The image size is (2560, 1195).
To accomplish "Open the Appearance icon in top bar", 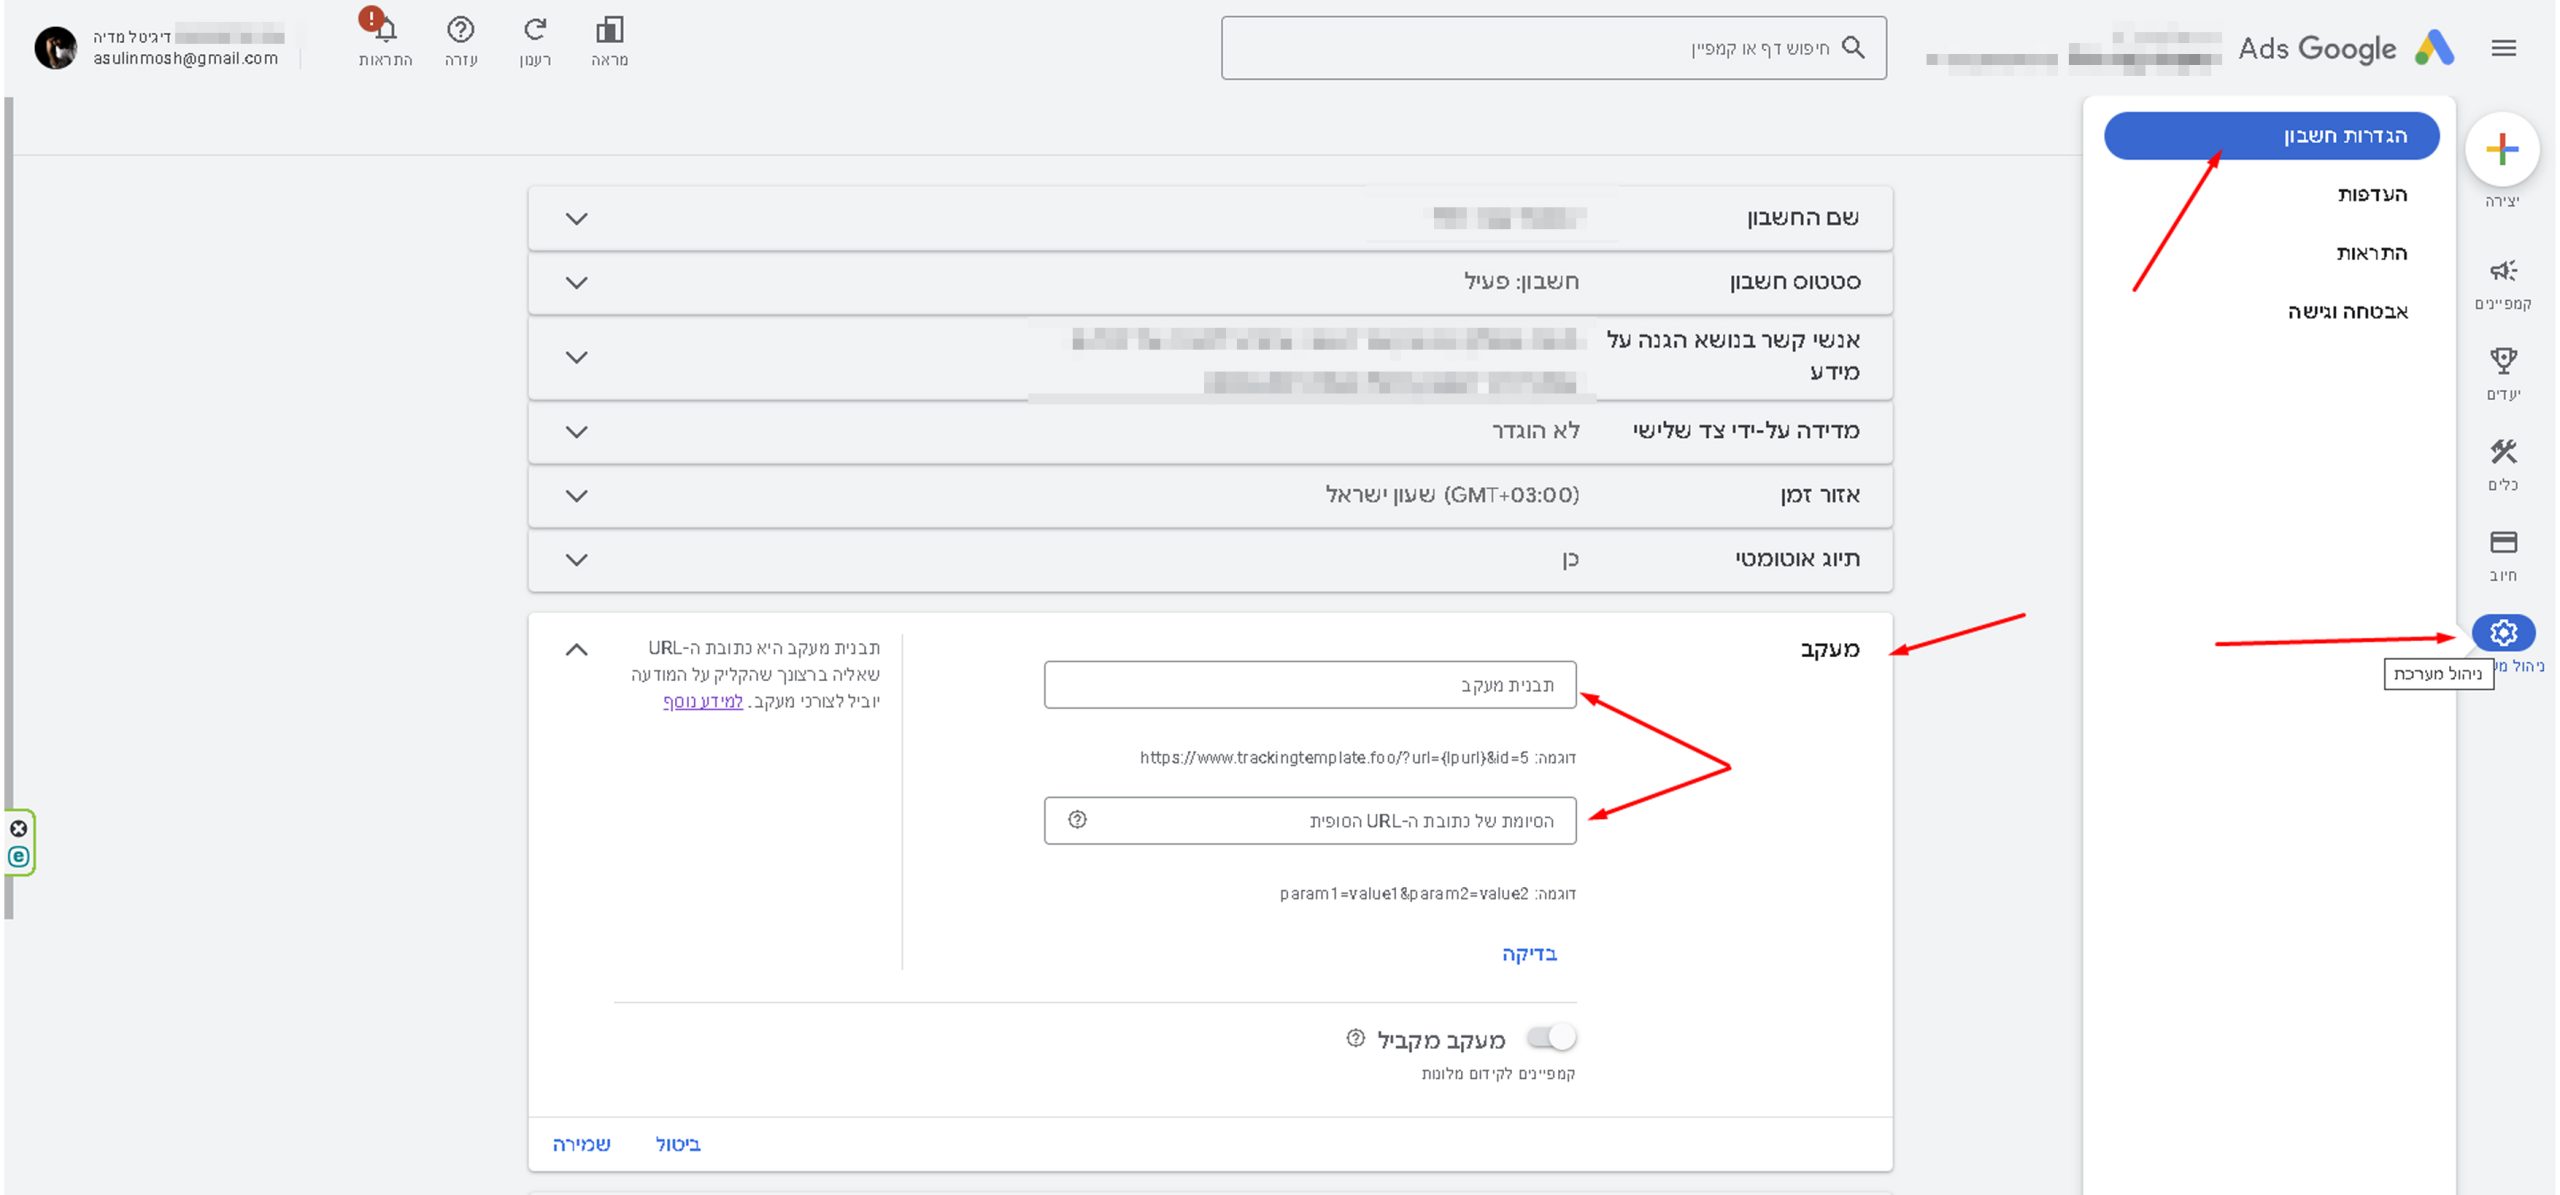I will point(609,31).
